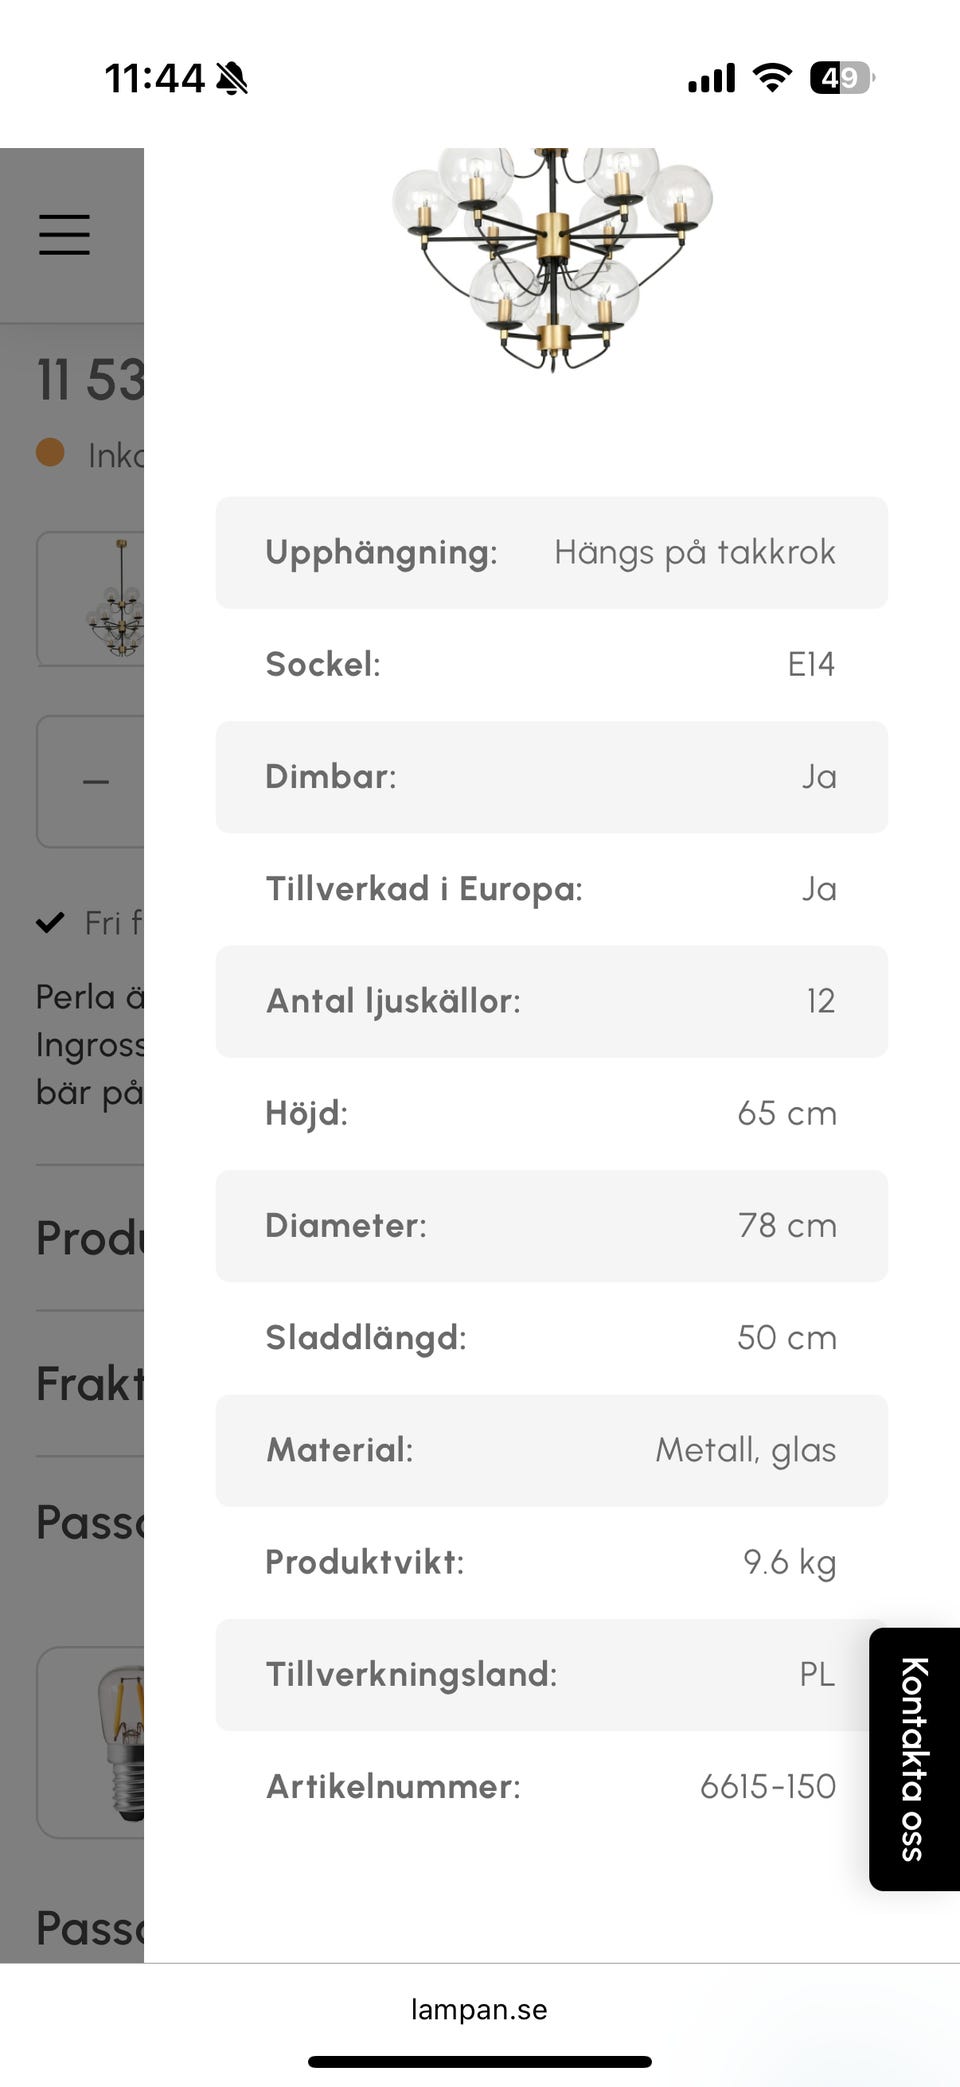Screen dimensions: 960x2087
Task: Expand the Frakt section
Action: [90, 1384]
